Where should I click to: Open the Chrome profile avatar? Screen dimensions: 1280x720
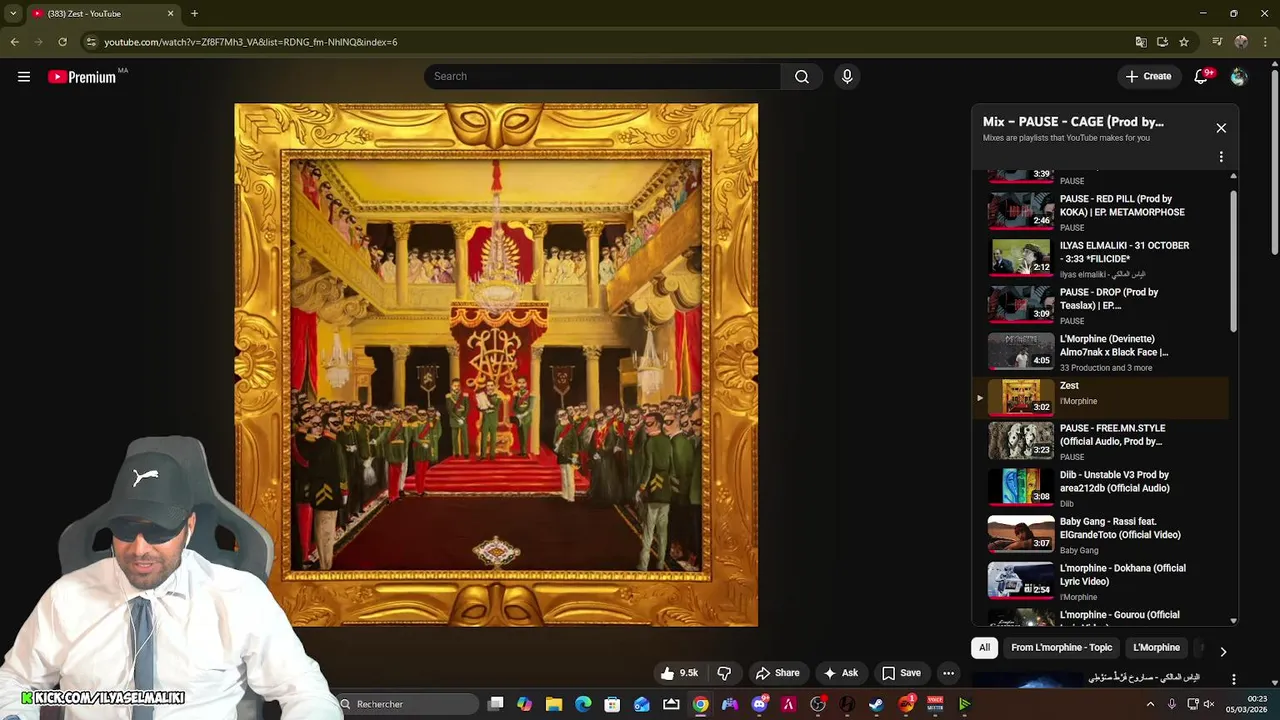point(1241,42)
